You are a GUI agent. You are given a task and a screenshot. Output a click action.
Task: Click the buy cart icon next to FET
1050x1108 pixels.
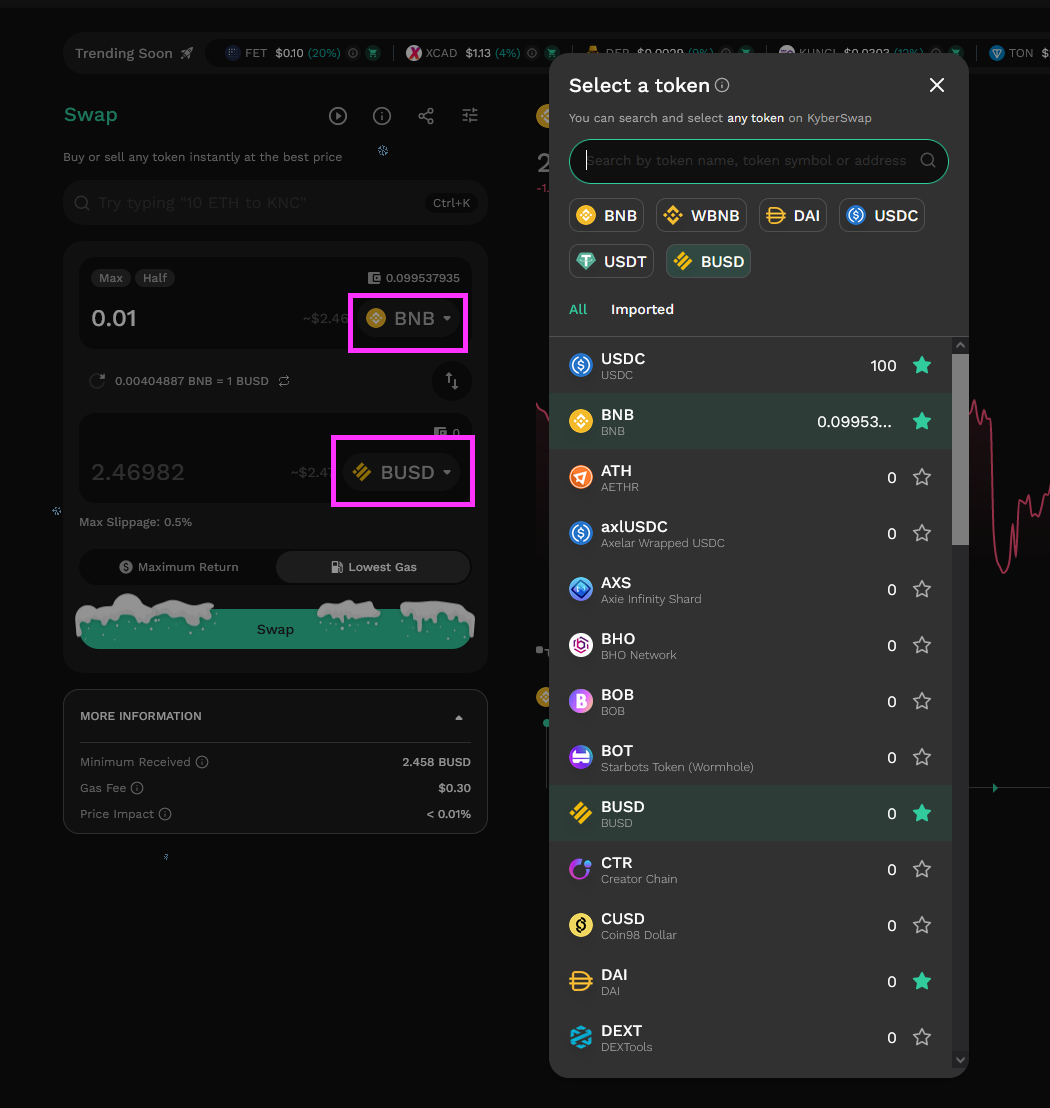coord(372,53)
